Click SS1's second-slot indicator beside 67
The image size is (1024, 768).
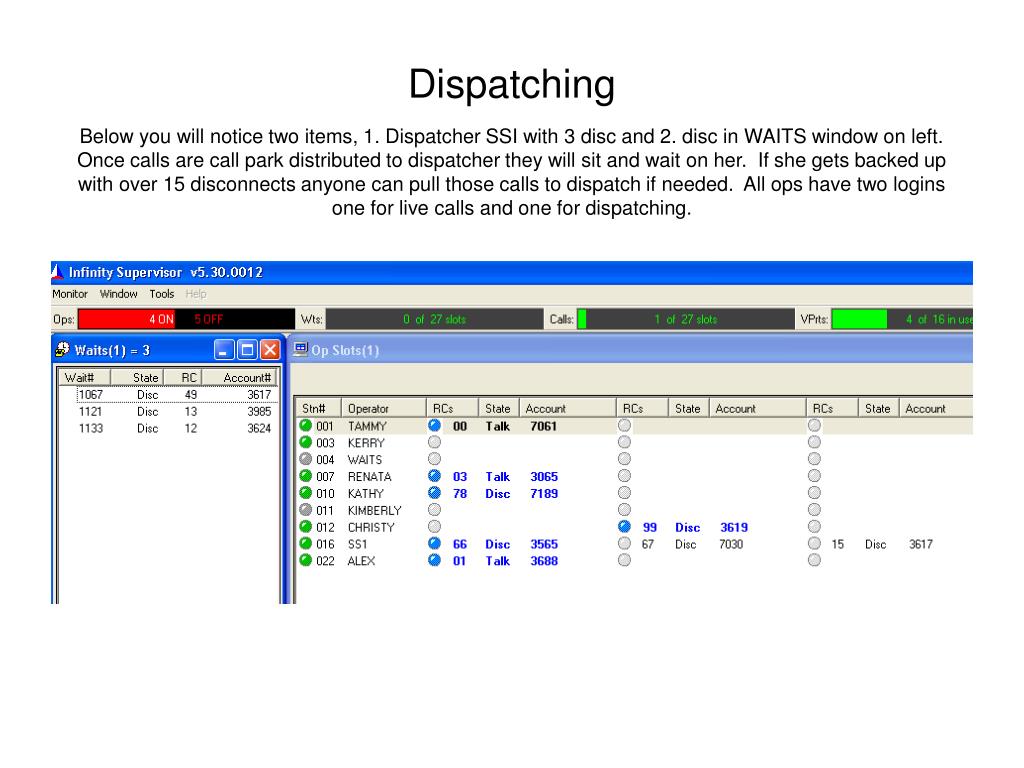(624, 543)
